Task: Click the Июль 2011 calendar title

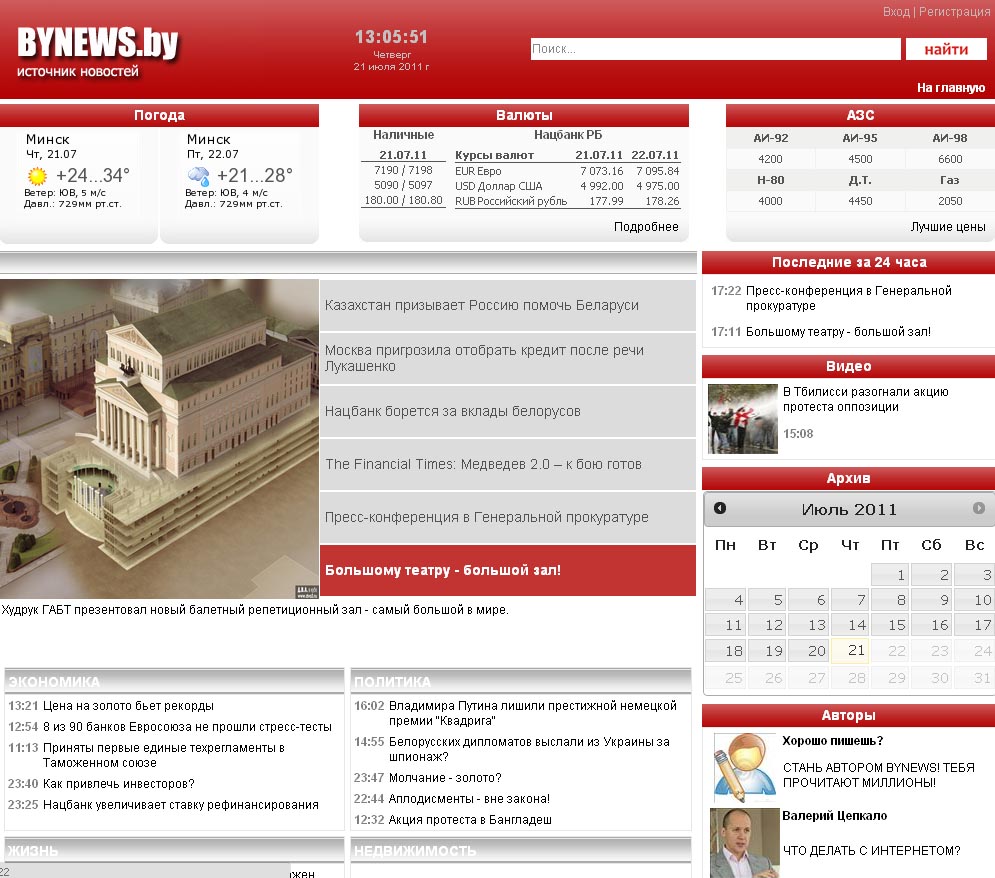Action: [849, 509]
